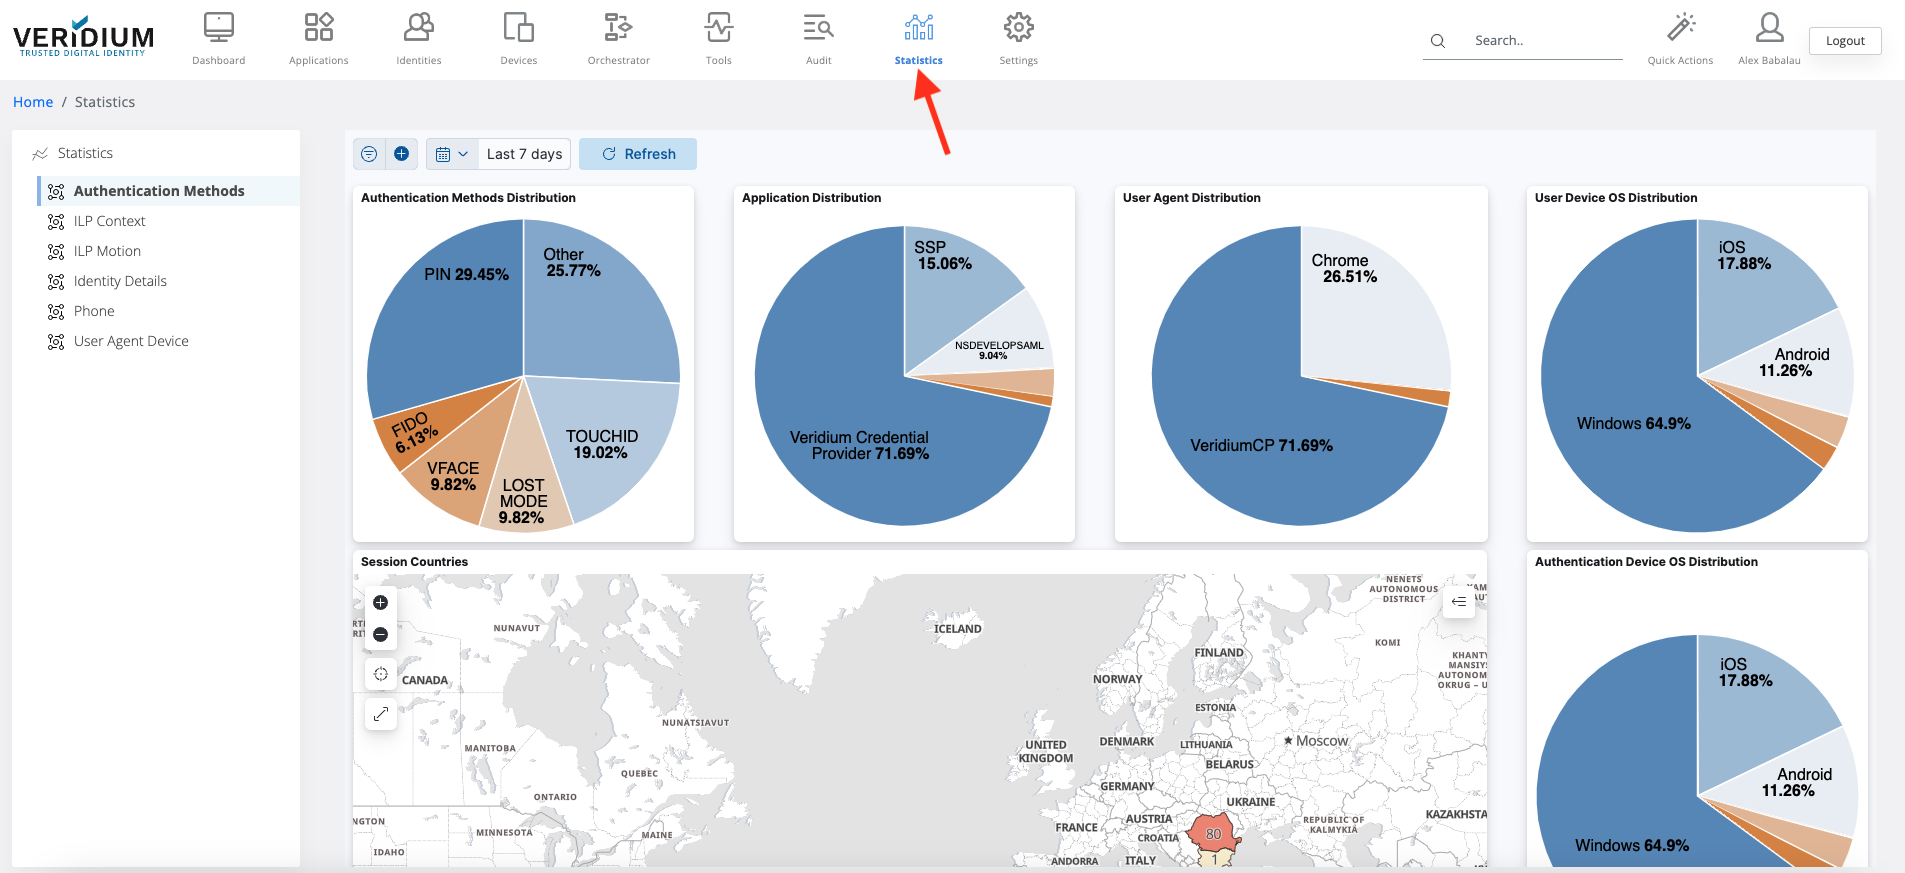
Task: Open the Orchestrator icon
Action: 618,28
